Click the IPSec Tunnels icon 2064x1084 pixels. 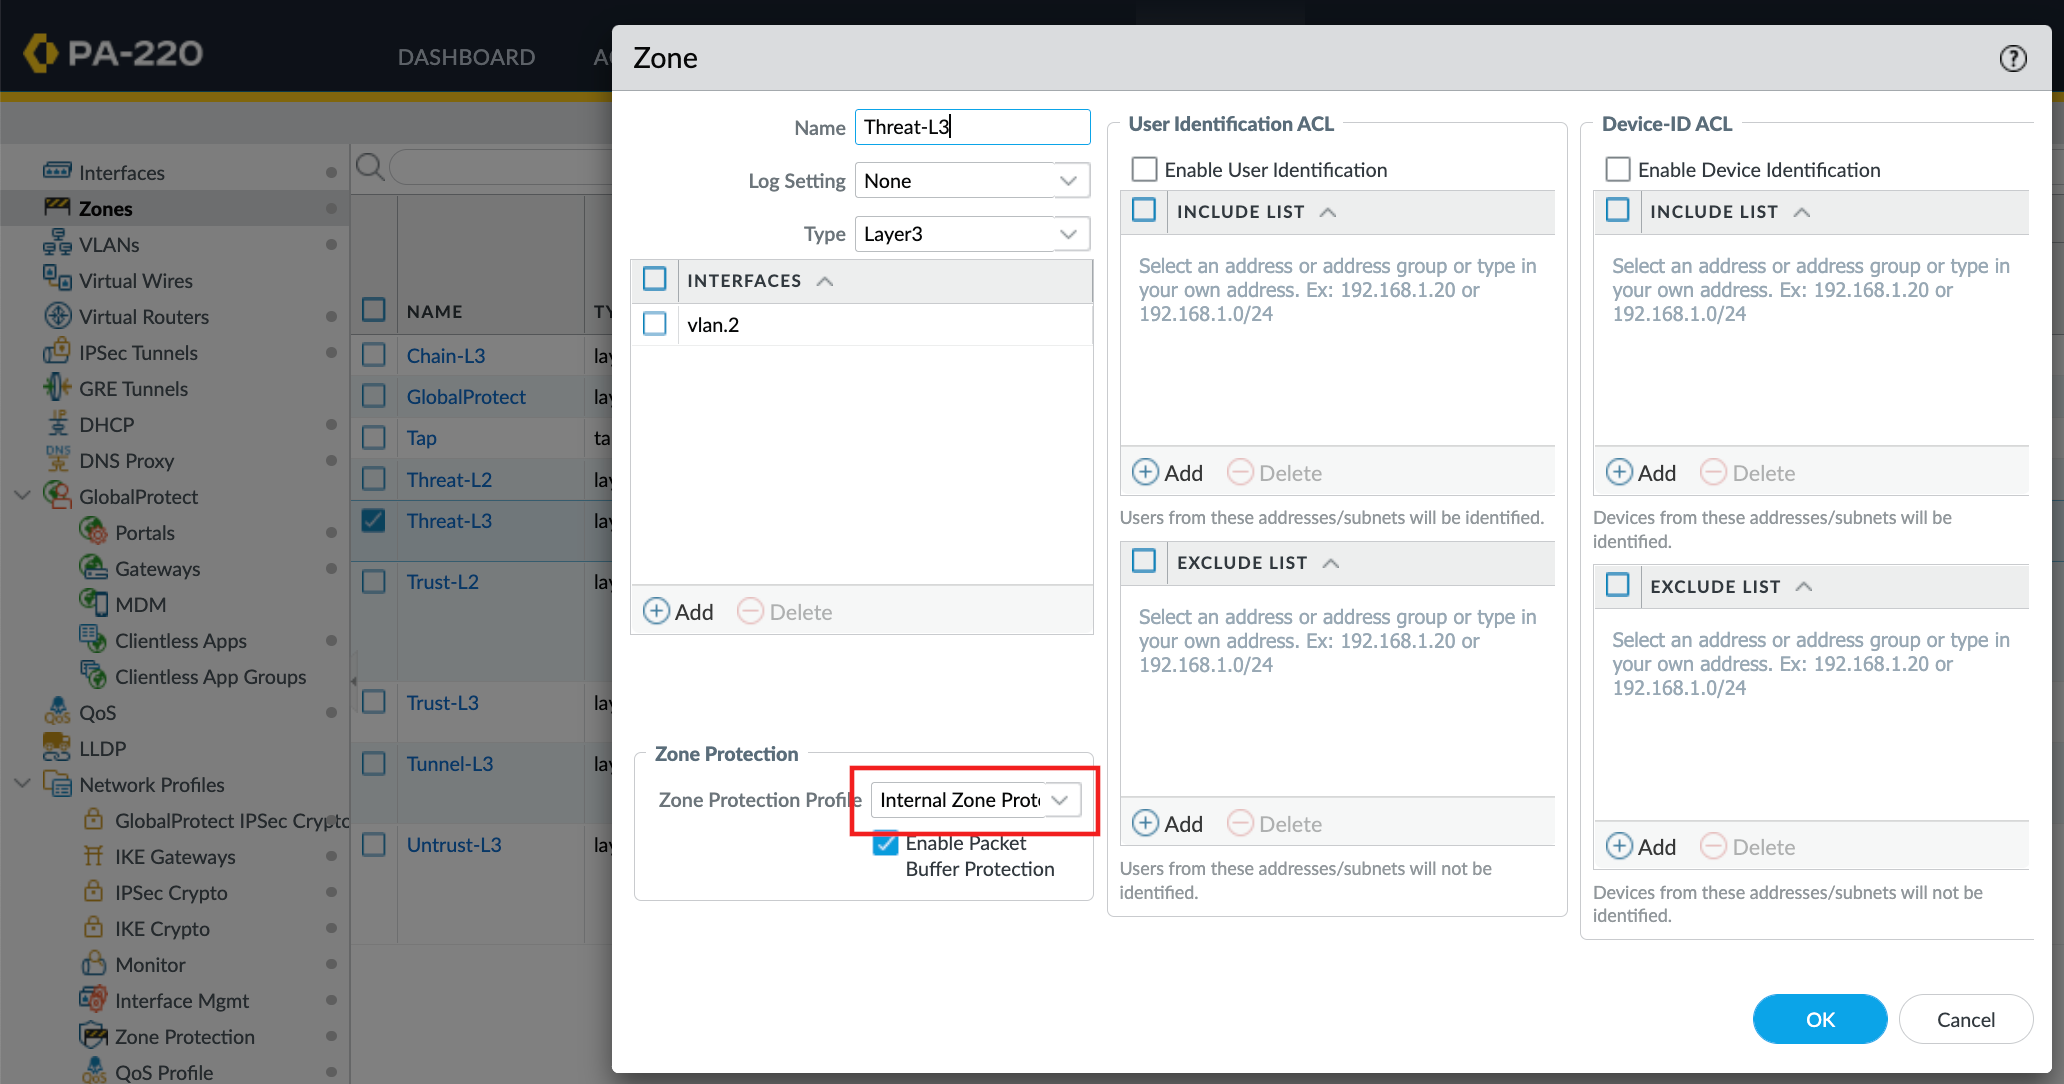coord(57,352)
